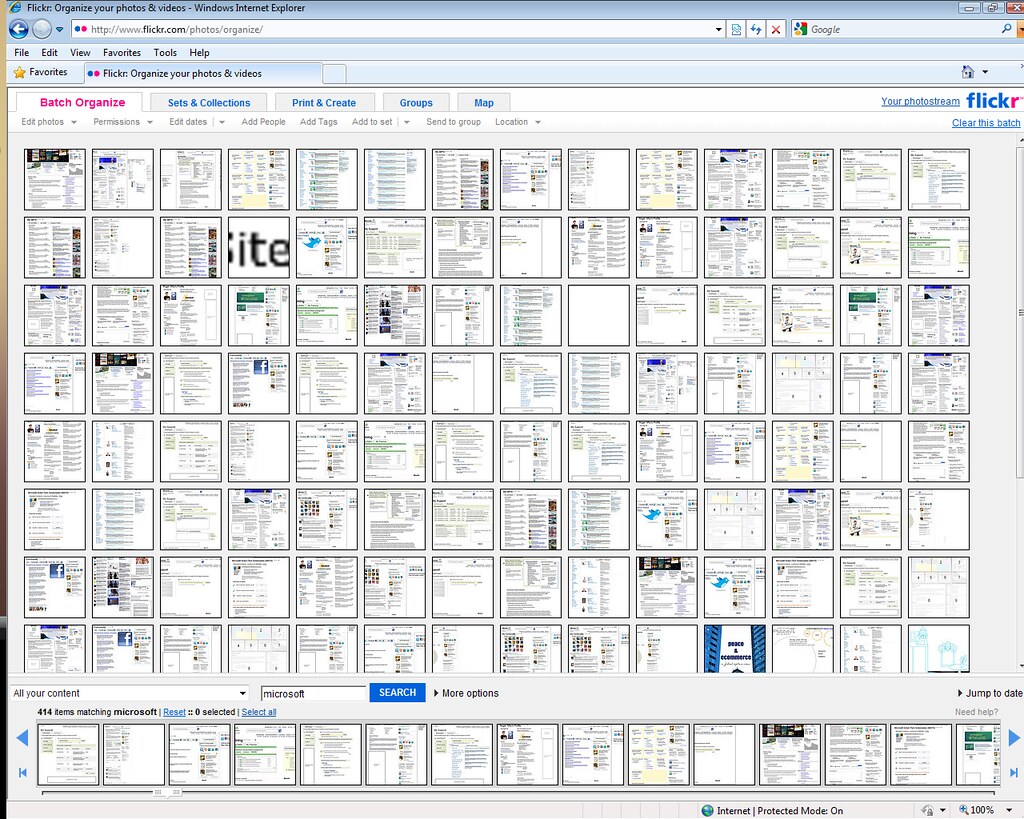
Task: Click the Favorites star icon
Action: pos(20,72)
